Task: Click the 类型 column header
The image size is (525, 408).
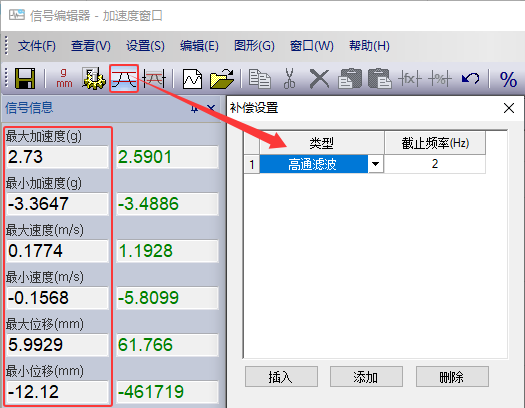Action: [x=321, y=143]
